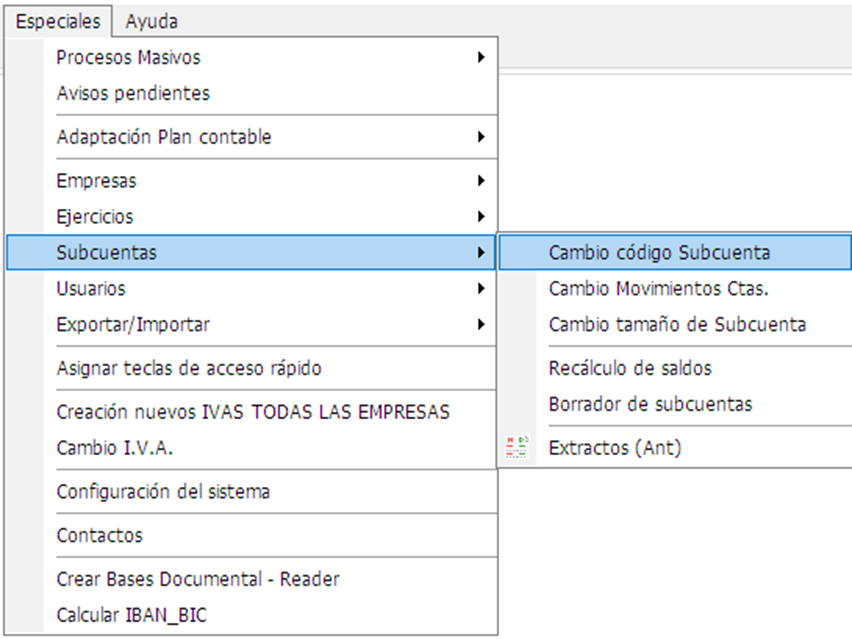Choose Creación nuevos IVAS TODAS LAS EMPRESAS
Image resolution: width=852 pixels, height=639 pixels.
[251, 412]
